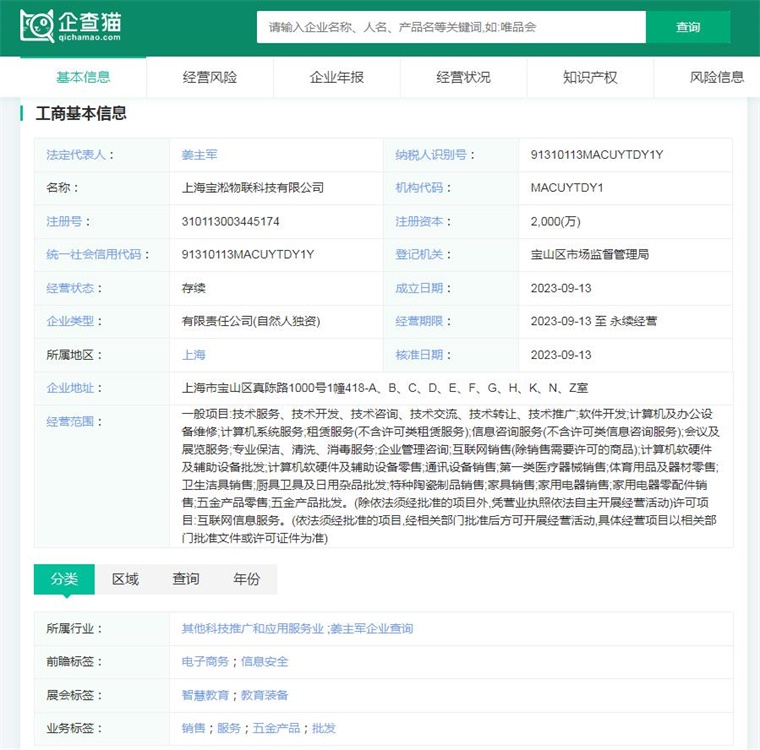This screenshot has height=750, width=760.
Task: Click the 电子商务 tag link
Action: tap(205, 662)
